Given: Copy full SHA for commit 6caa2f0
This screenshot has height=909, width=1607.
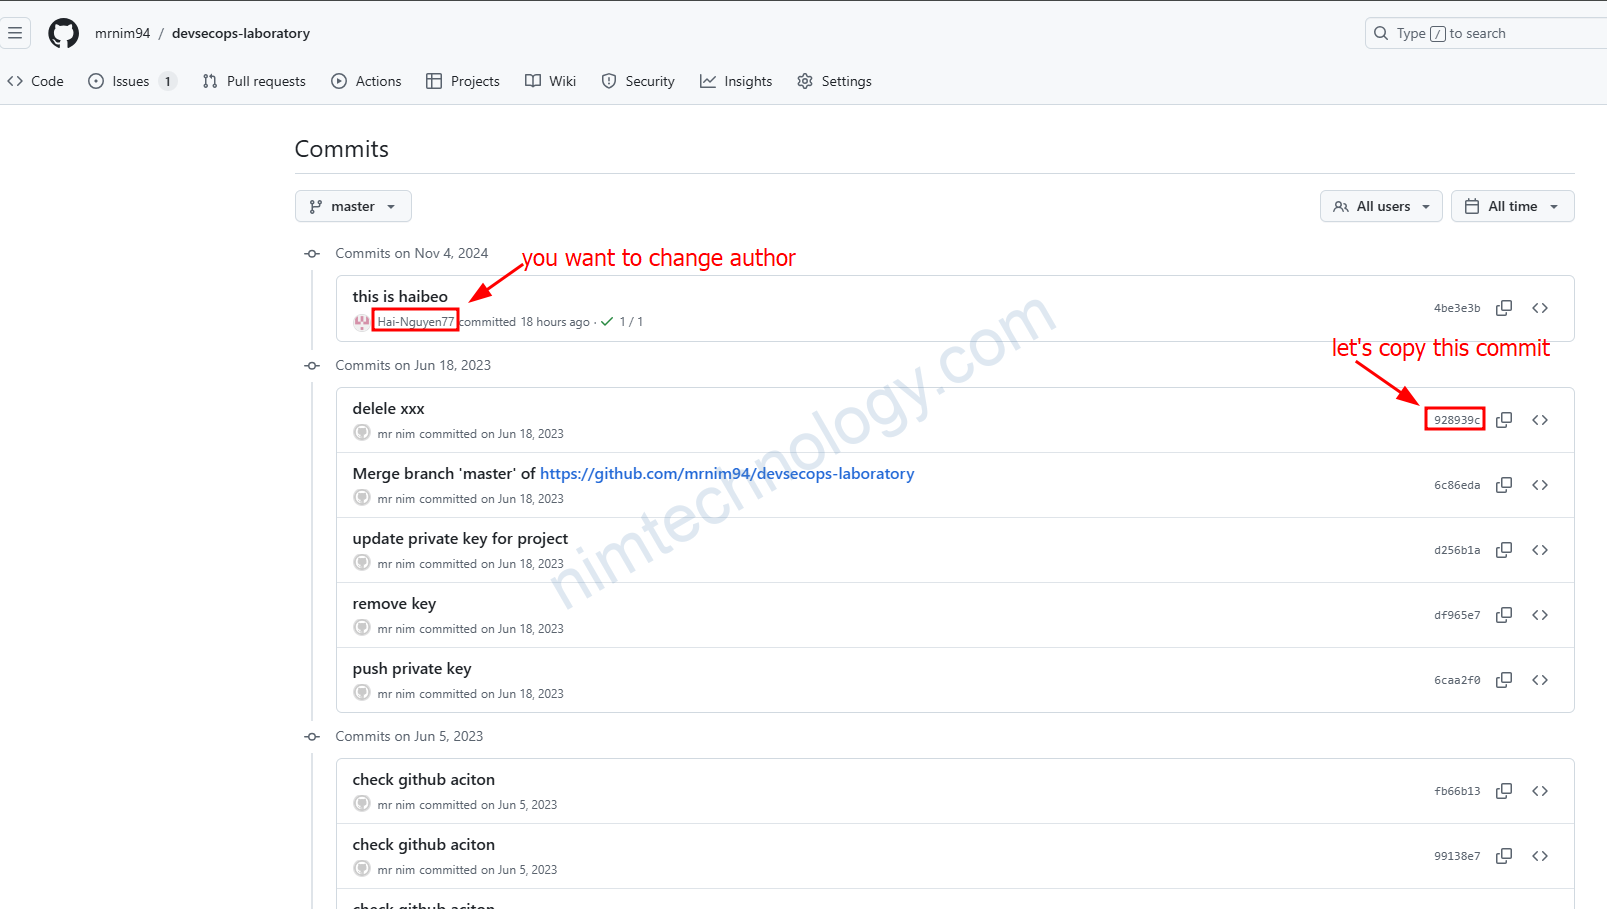Looking at the screenshot, I should pyautogui.click(x=1503, y=680).
